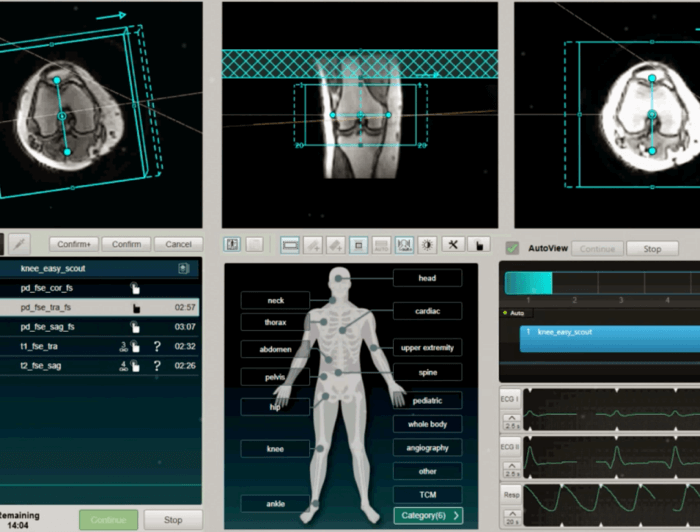Click the syringe contrast injection icon
Viewport: 700px width, 532px height.
20,244
